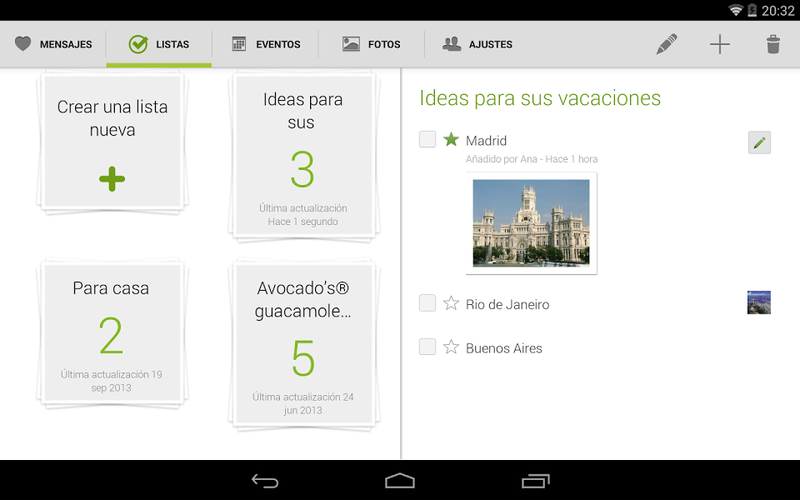This screenshot has width=800, height=500.
Task: Click 'Añadido por Ana - Hace 1 hora'
Action: coord(532,159)
